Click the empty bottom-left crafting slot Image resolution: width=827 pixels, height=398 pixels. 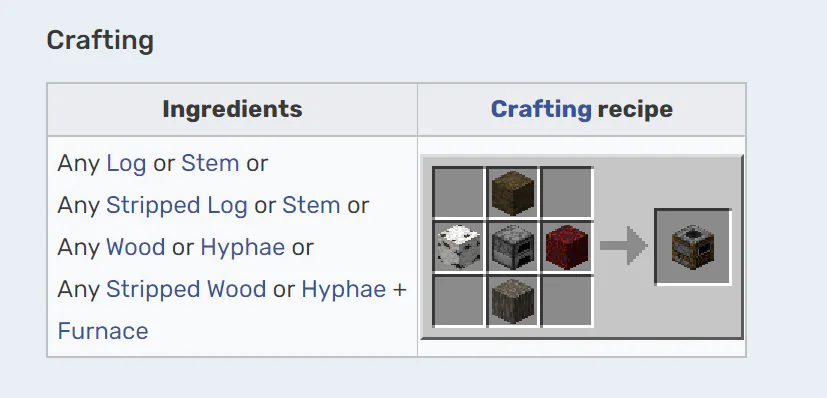[x=458, y=301]
